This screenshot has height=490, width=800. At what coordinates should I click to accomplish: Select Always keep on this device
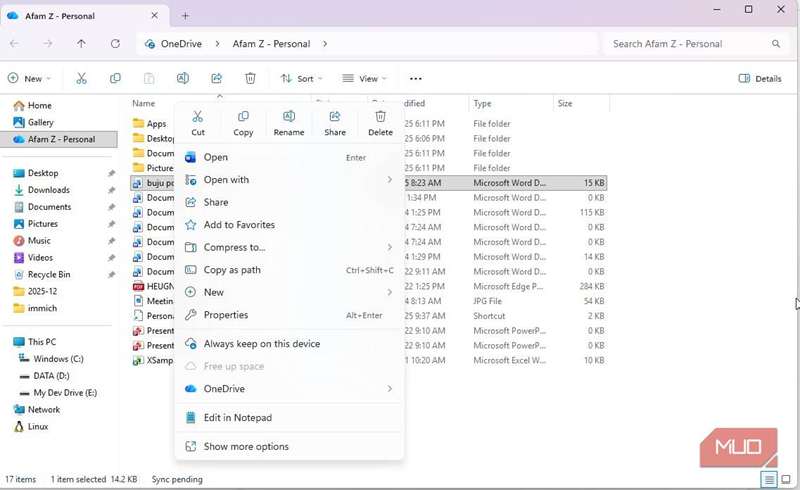point(262,344)
